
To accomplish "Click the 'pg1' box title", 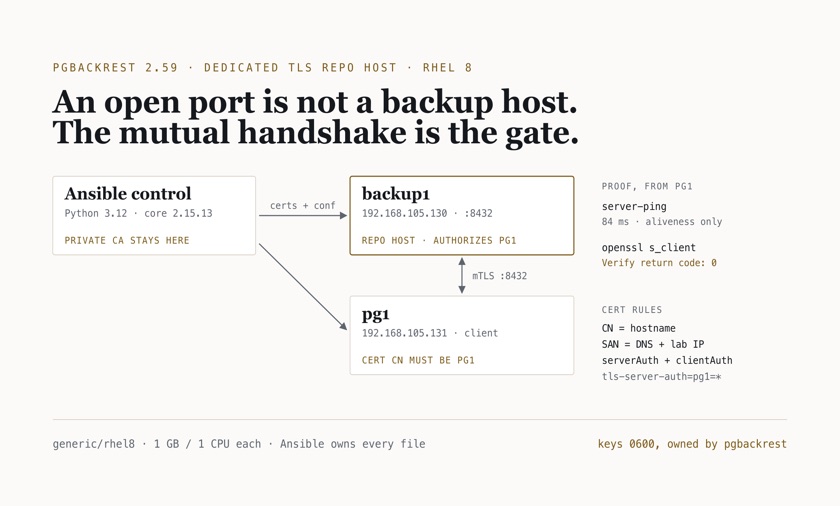I will (376, 314).
